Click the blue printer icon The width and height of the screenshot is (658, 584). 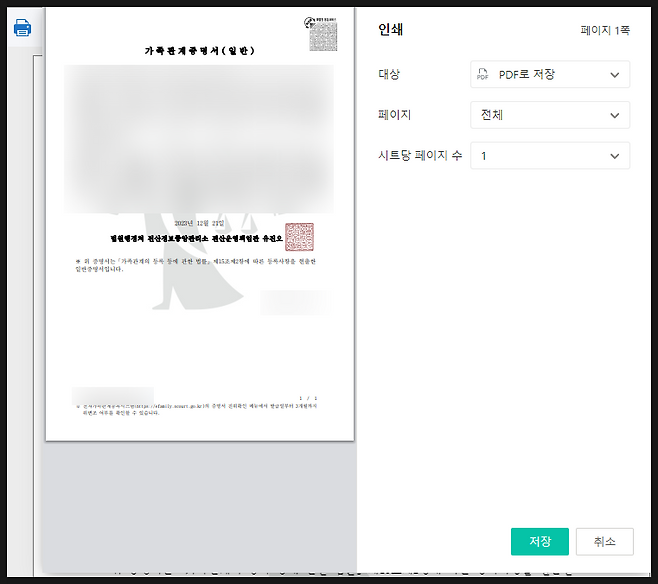coord(22,28)
